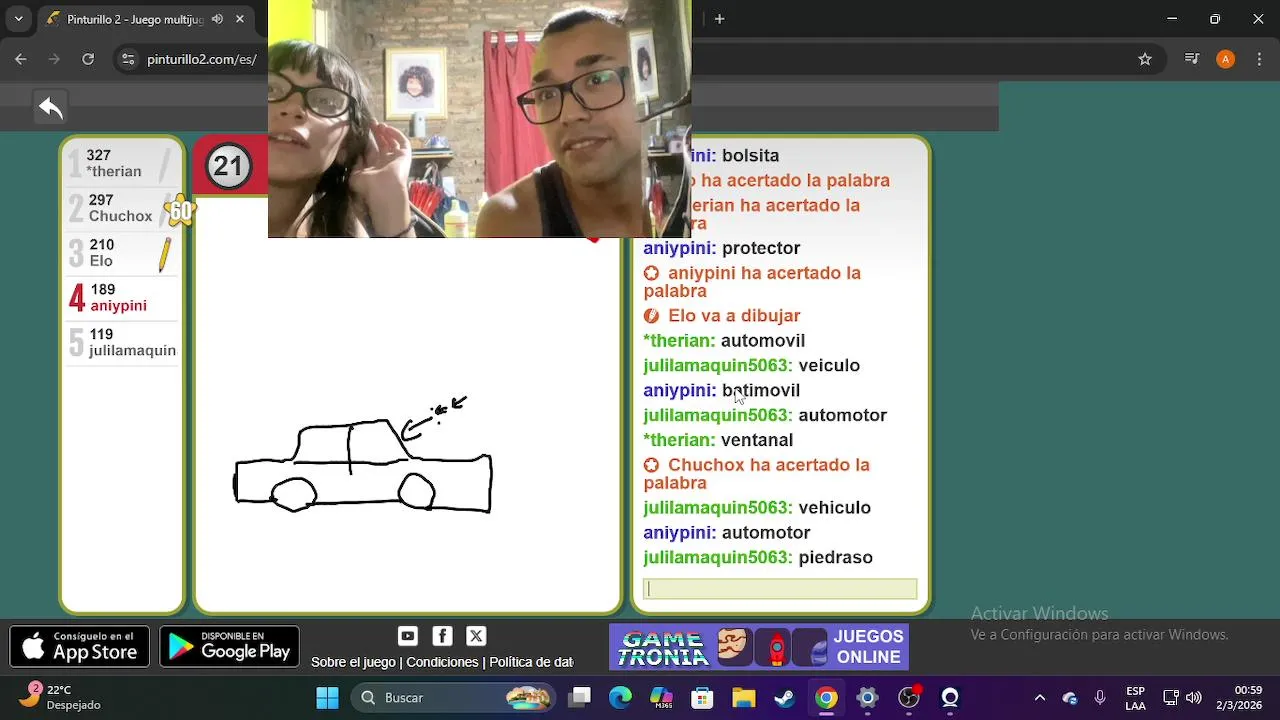This screenshot has height=720, width=1280.
Task: Open Task View on the taskbar
Action: point(580,698)
